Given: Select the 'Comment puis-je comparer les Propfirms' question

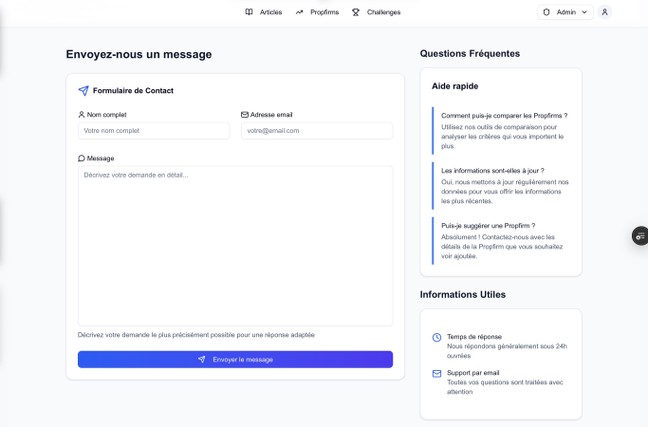Looking at the screenshot, I should click(x=504, y=116).
